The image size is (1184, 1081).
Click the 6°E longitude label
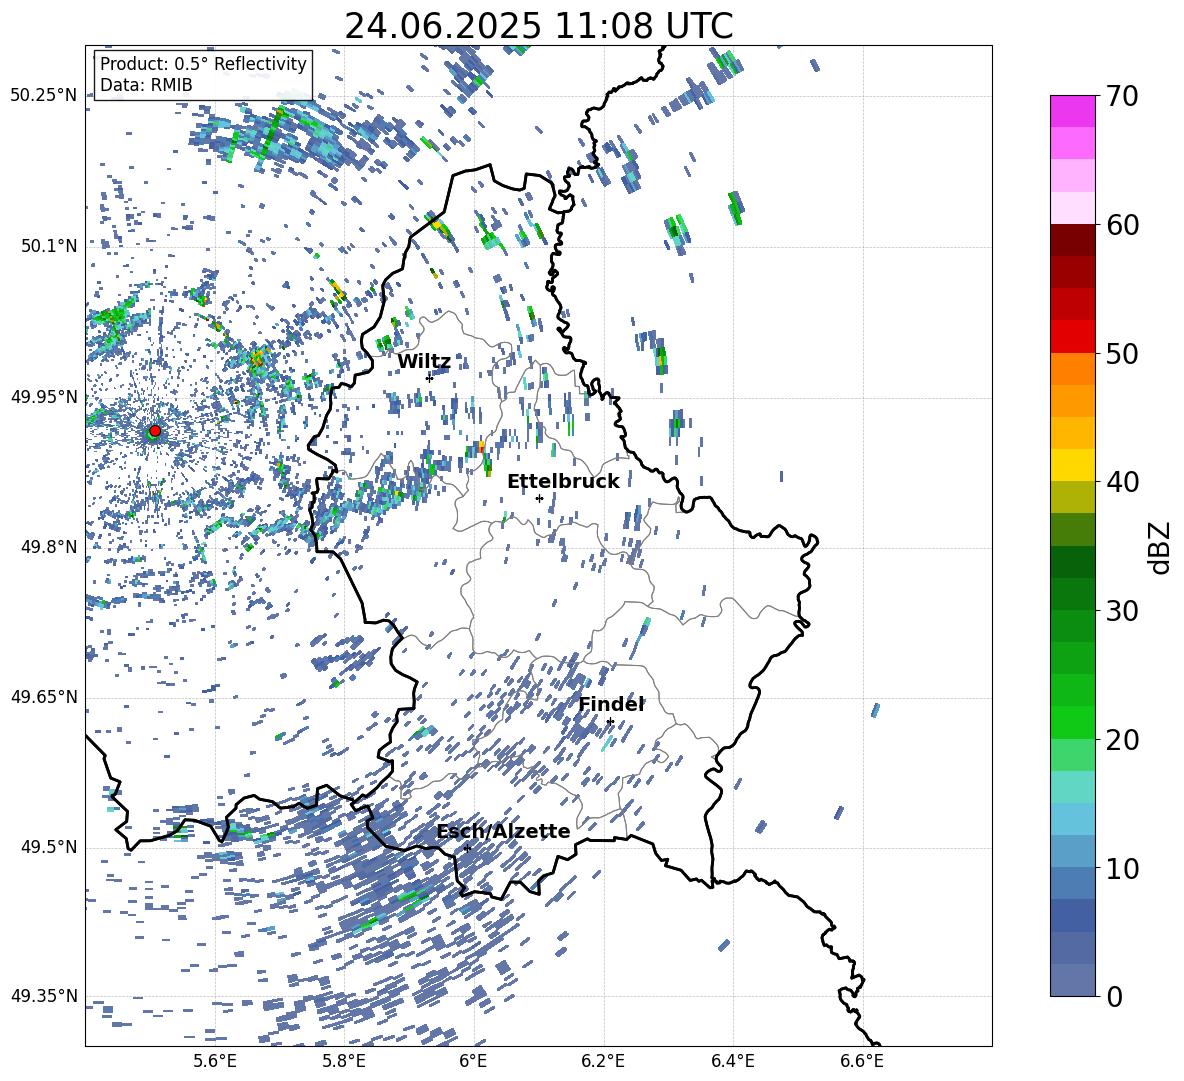pyautogui.click(x=473, y=1061)
